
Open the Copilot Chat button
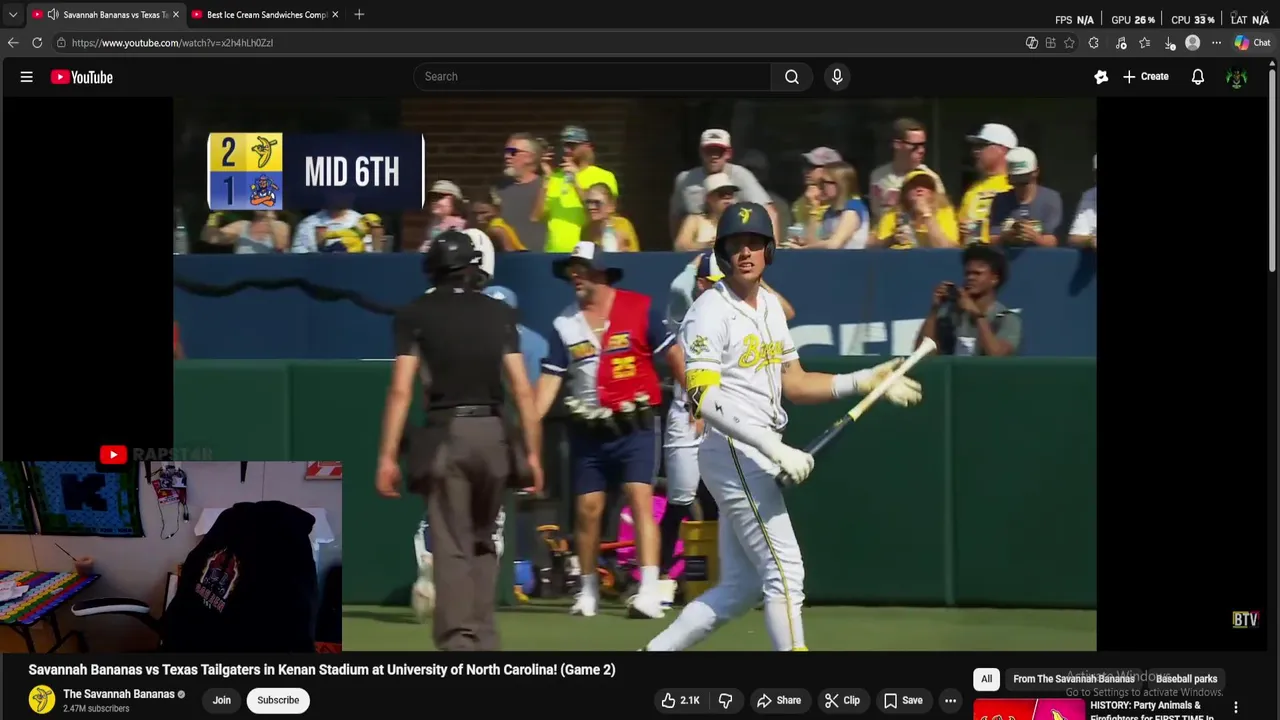(1252, 43)
